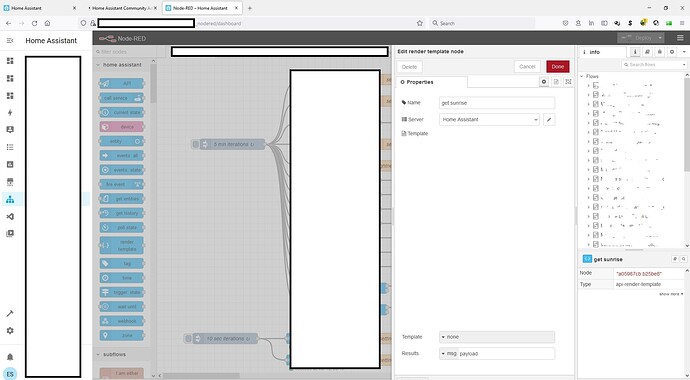The width and height of the screenshot is (690, 380).
Task: Open the Server Home Assistant dropdown
Action: pyautogui.click(x=489, y=119)
